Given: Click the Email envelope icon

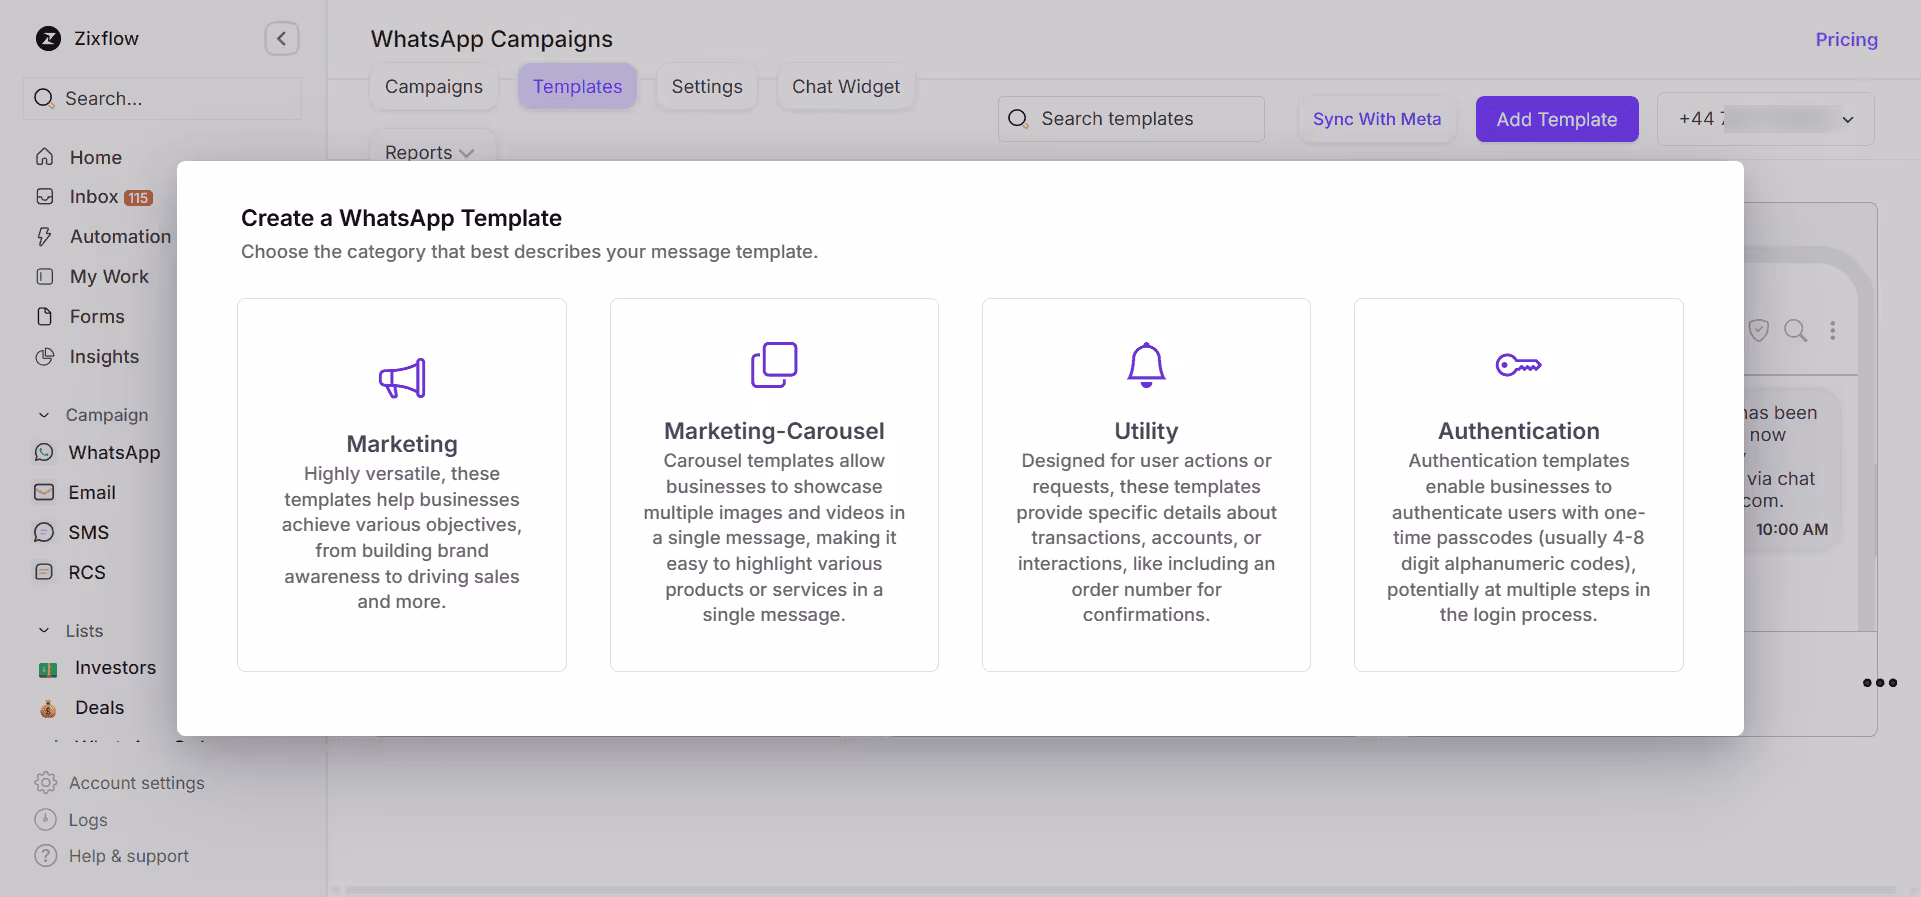Looking at the screenshot, I should pos(44,493).
